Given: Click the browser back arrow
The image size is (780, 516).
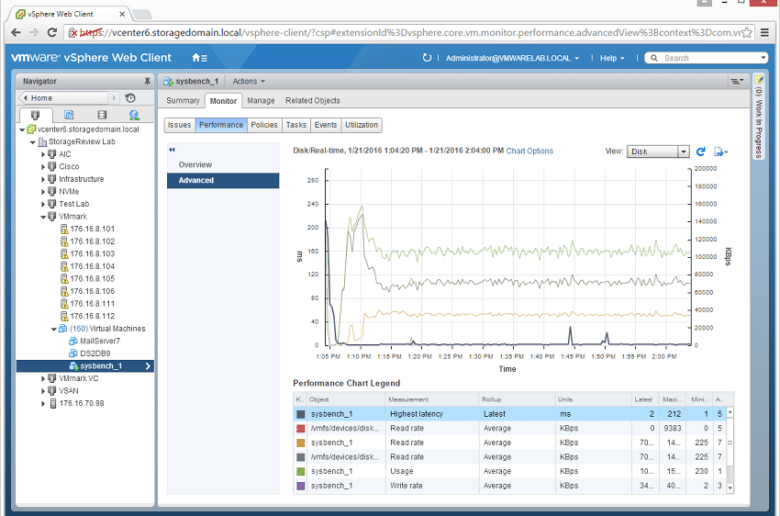Looking at the screenshot, I should pos(16,32).
